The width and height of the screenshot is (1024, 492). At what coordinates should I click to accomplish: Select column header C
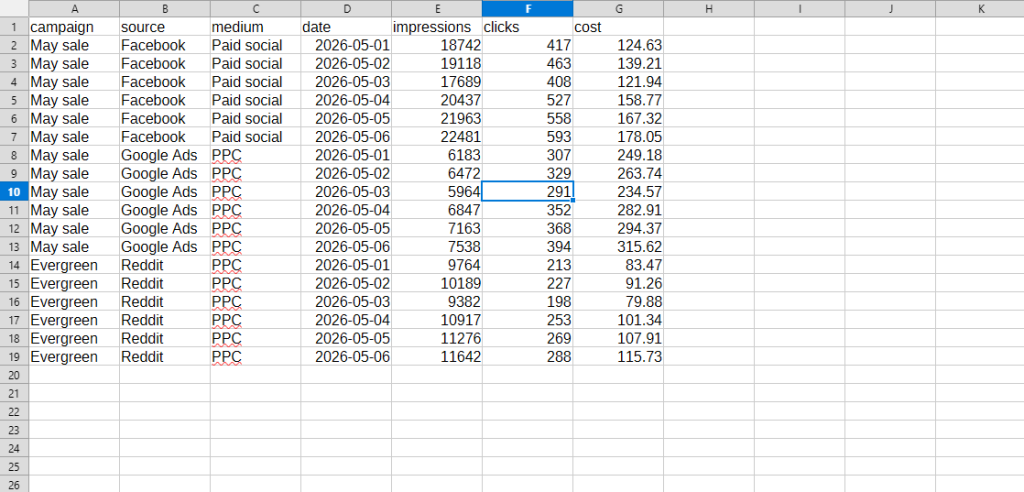click(255, 8)
